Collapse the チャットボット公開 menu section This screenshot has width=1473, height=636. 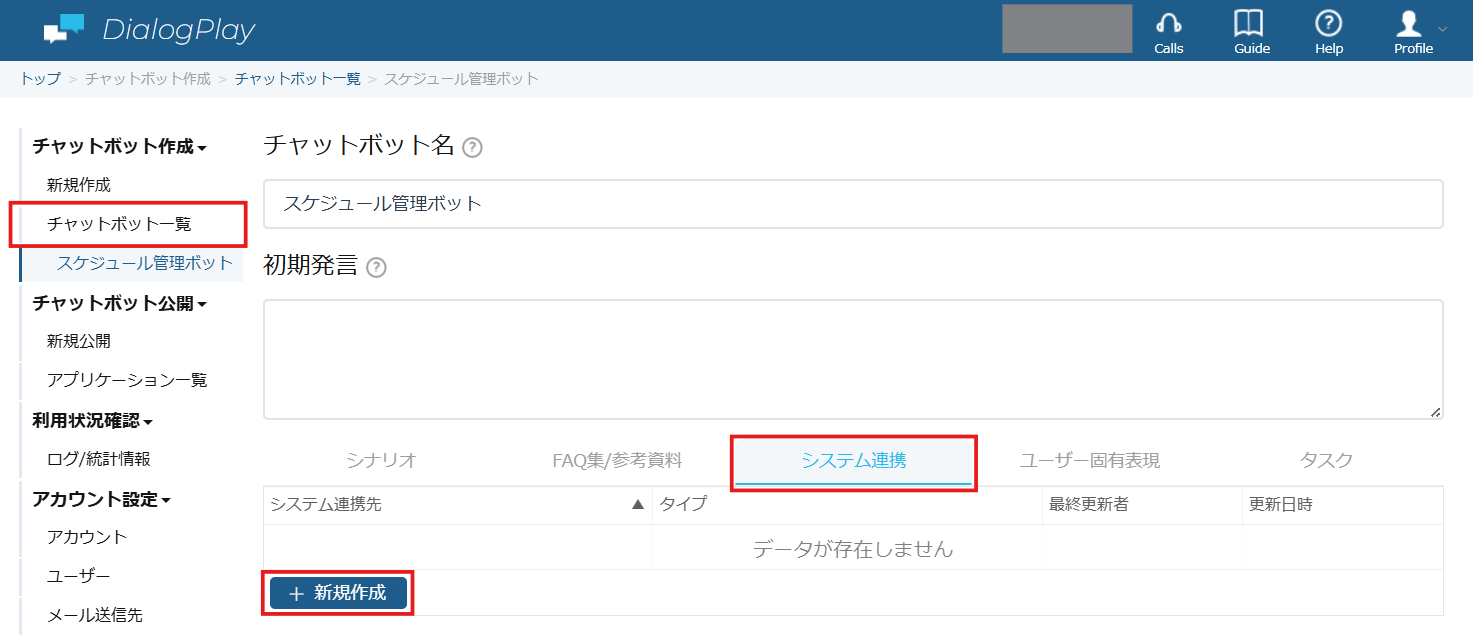click(x=120, y=303)
